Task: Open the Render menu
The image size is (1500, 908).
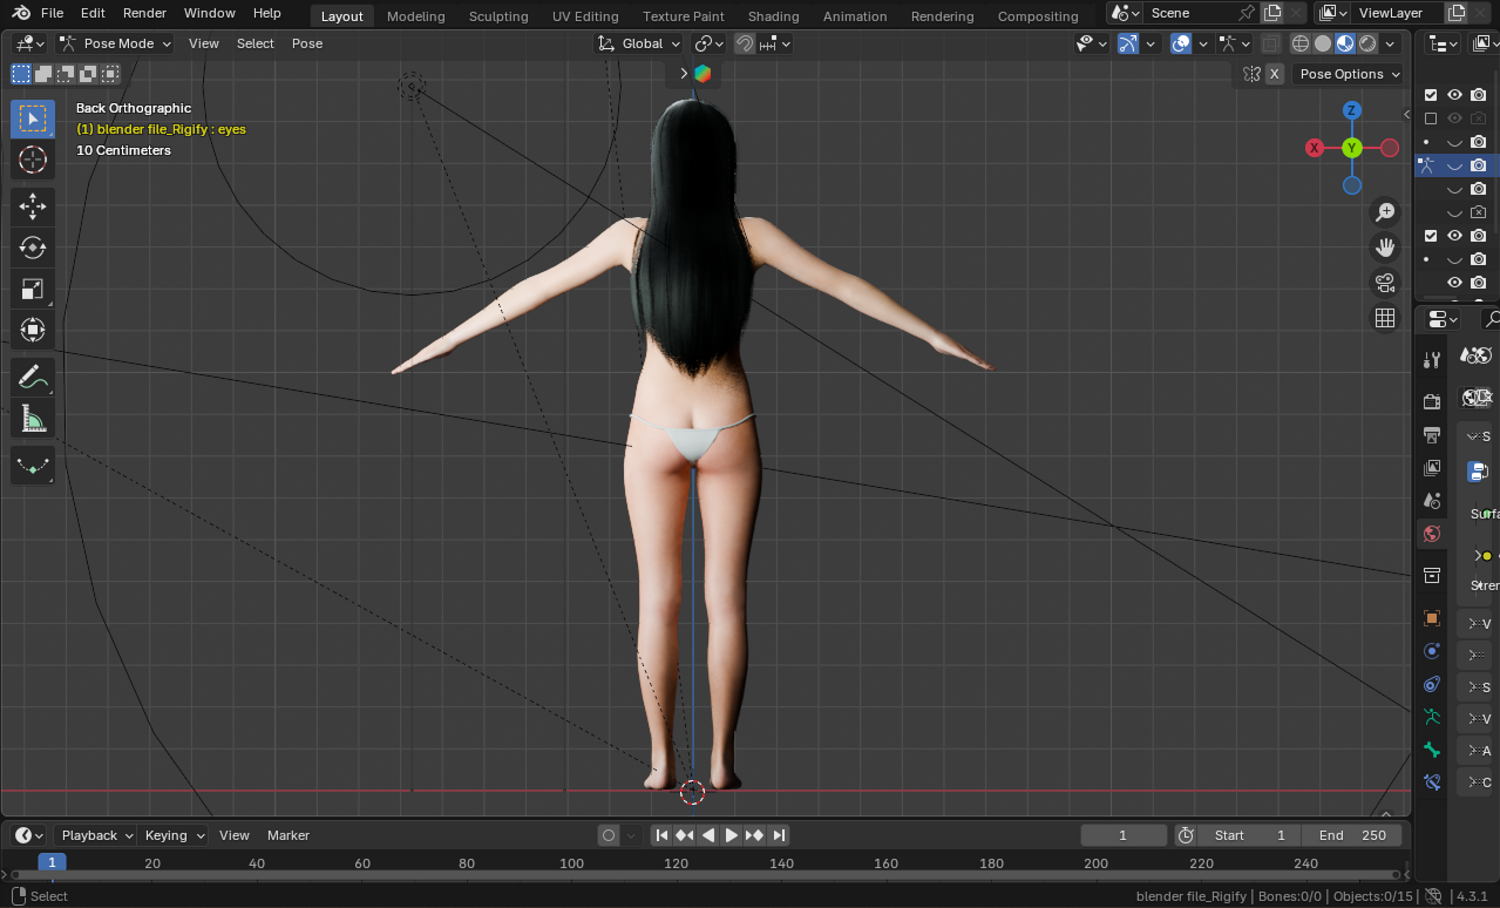Action: point(144,13)
